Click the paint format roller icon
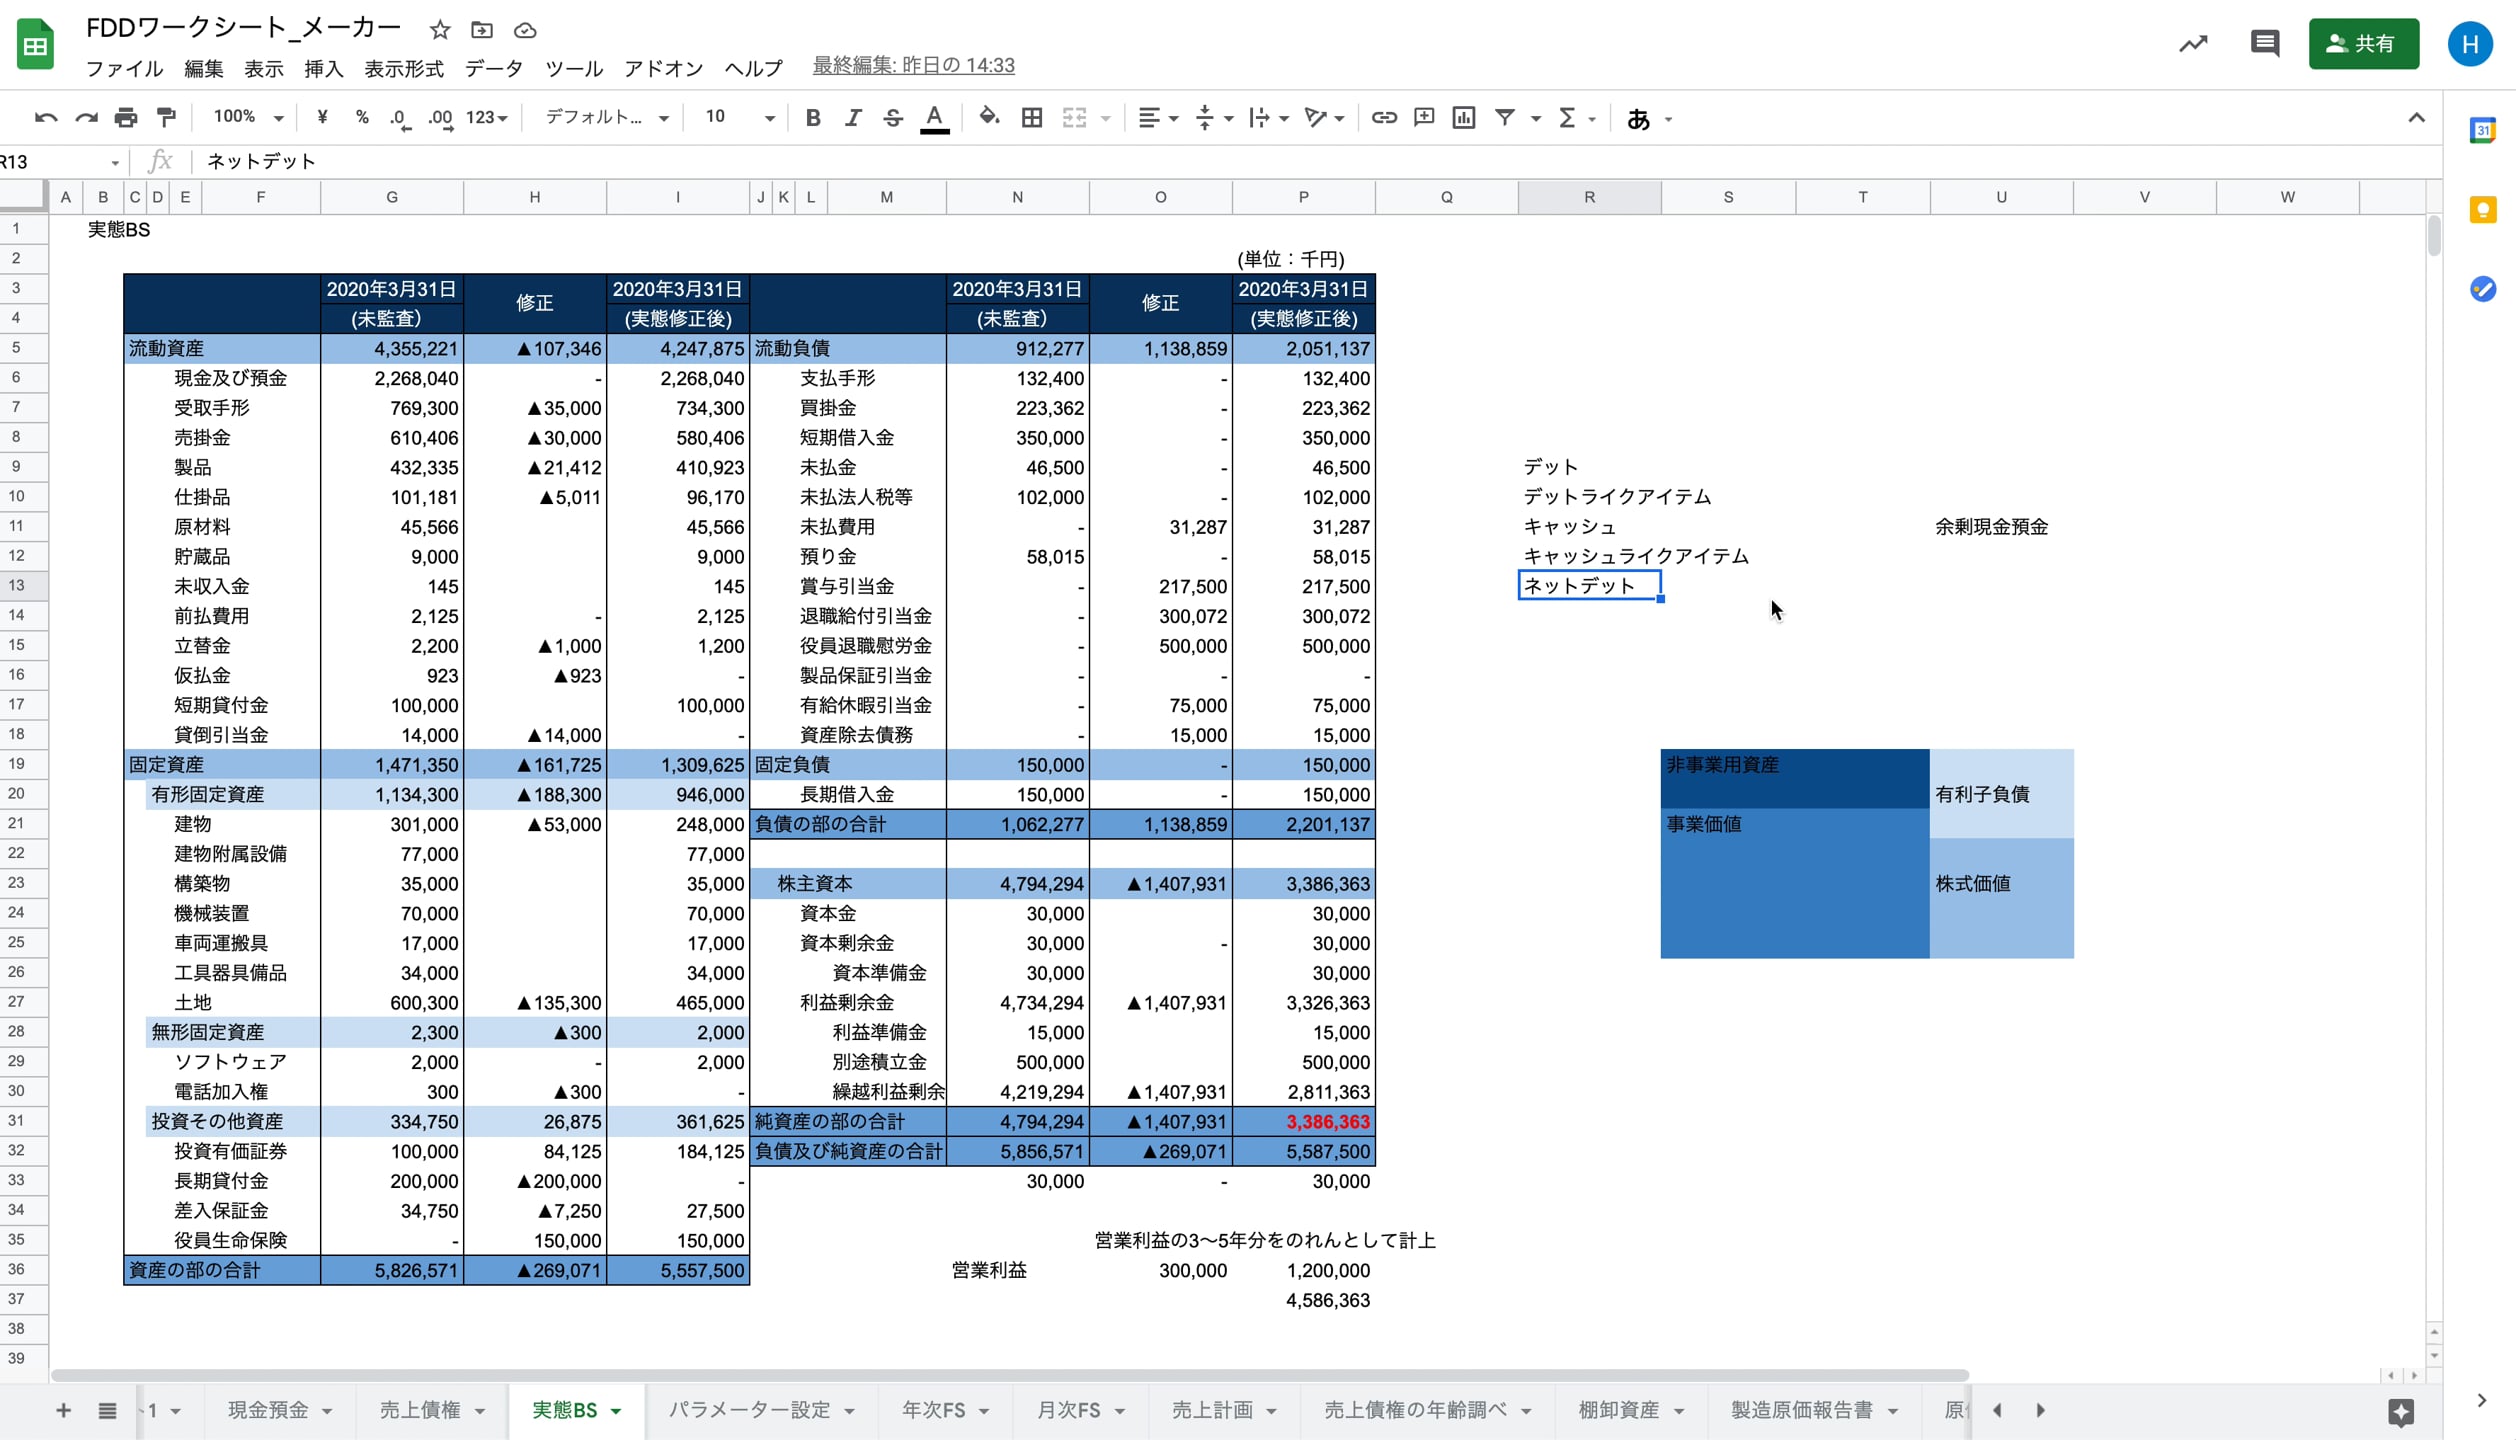2516x1440 pixels. click(166, 118)
